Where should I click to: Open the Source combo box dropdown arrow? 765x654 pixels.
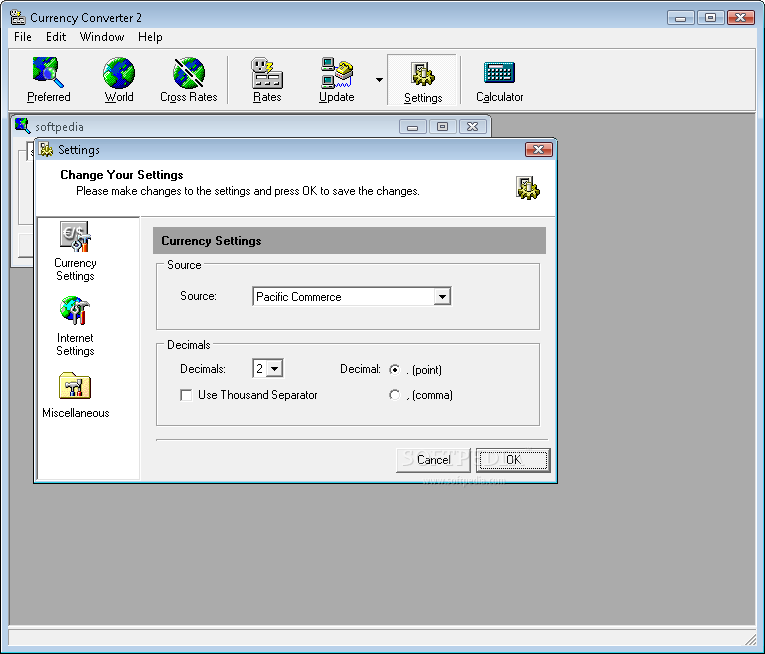[x=442, y=296]
